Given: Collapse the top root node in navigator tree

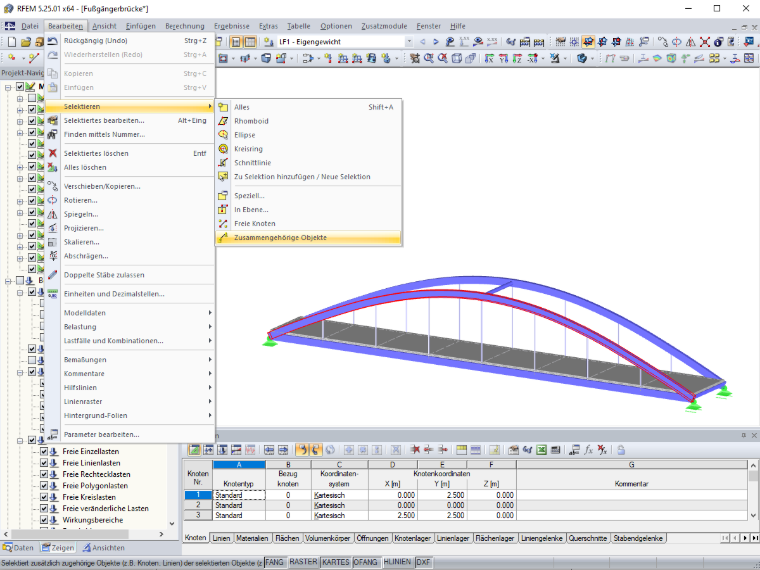Looking at the screenshot, I should pyautogui.click(x=8, y=87).
